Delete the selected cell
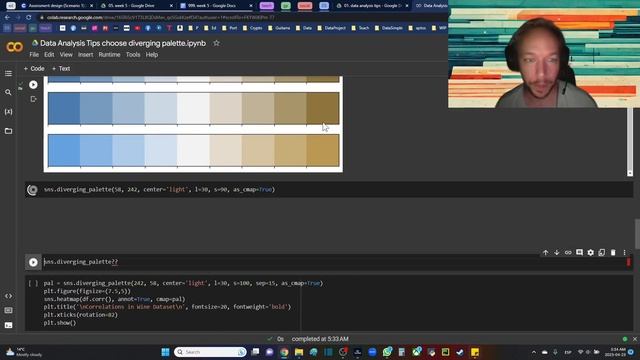 (613, 253)
